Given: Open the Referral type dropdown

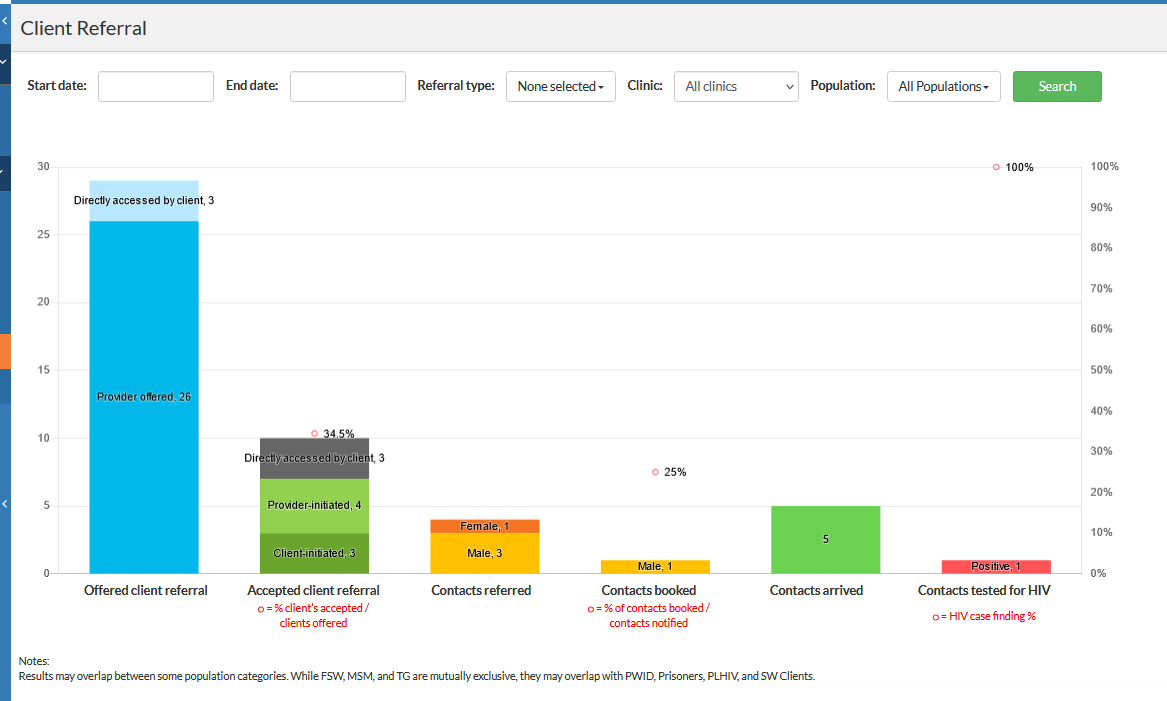Looking at the screenshot, I should tap(560, 87).
